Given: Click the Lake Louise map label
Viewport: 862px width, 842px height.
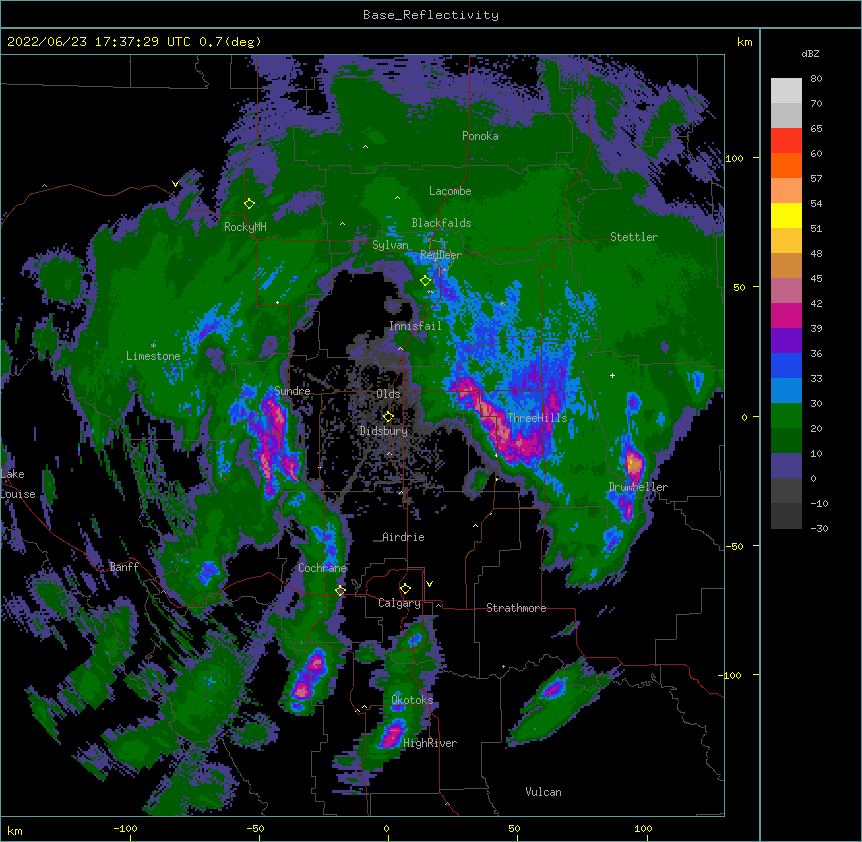Looking at the screenshot, I should [x=18, y=484].
